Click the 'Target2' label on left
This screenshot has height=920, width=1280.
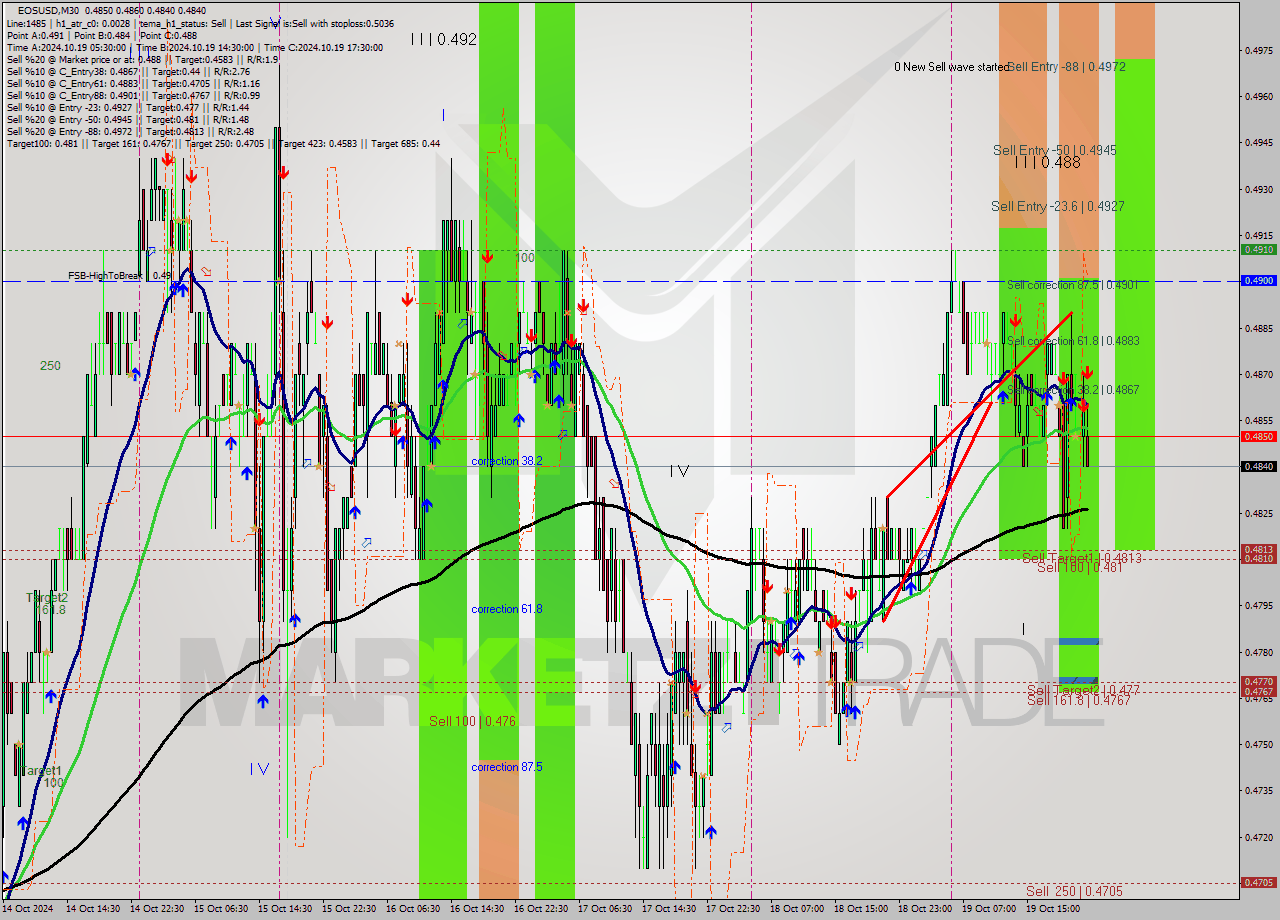(47, 597)
